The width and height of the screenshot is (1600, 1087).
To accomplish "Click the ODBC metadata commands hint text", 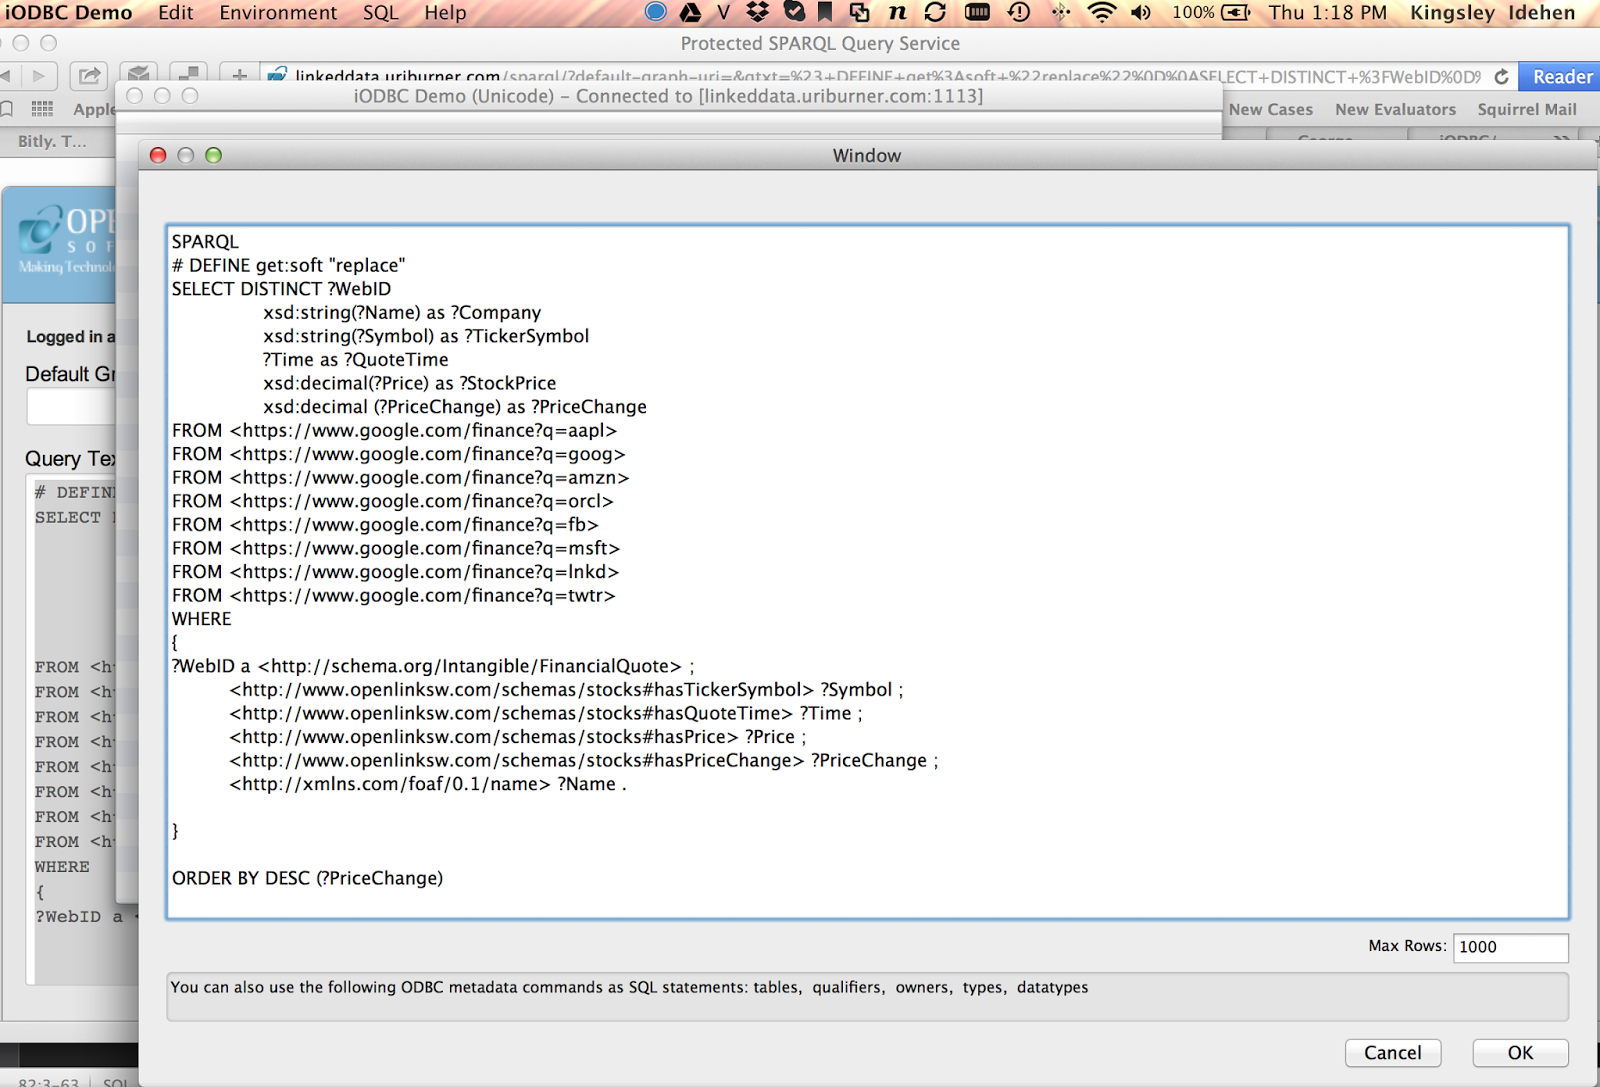I will tap(629, 988).
